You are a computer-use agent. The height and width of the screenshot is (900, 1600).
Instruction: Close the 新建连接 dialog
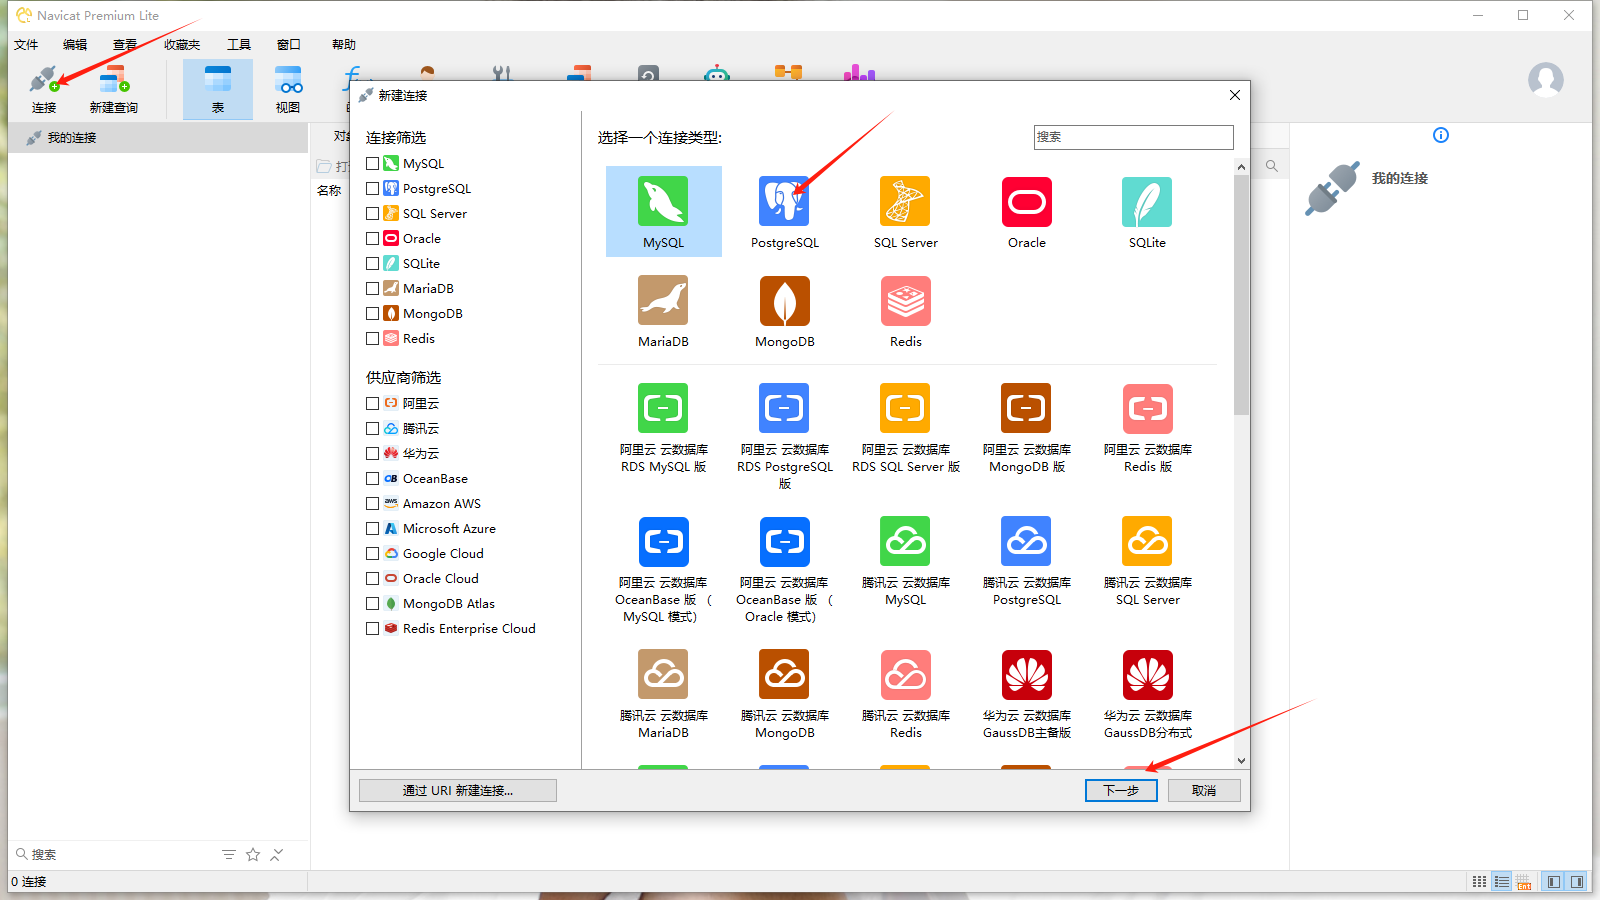tap(1235, 95)
